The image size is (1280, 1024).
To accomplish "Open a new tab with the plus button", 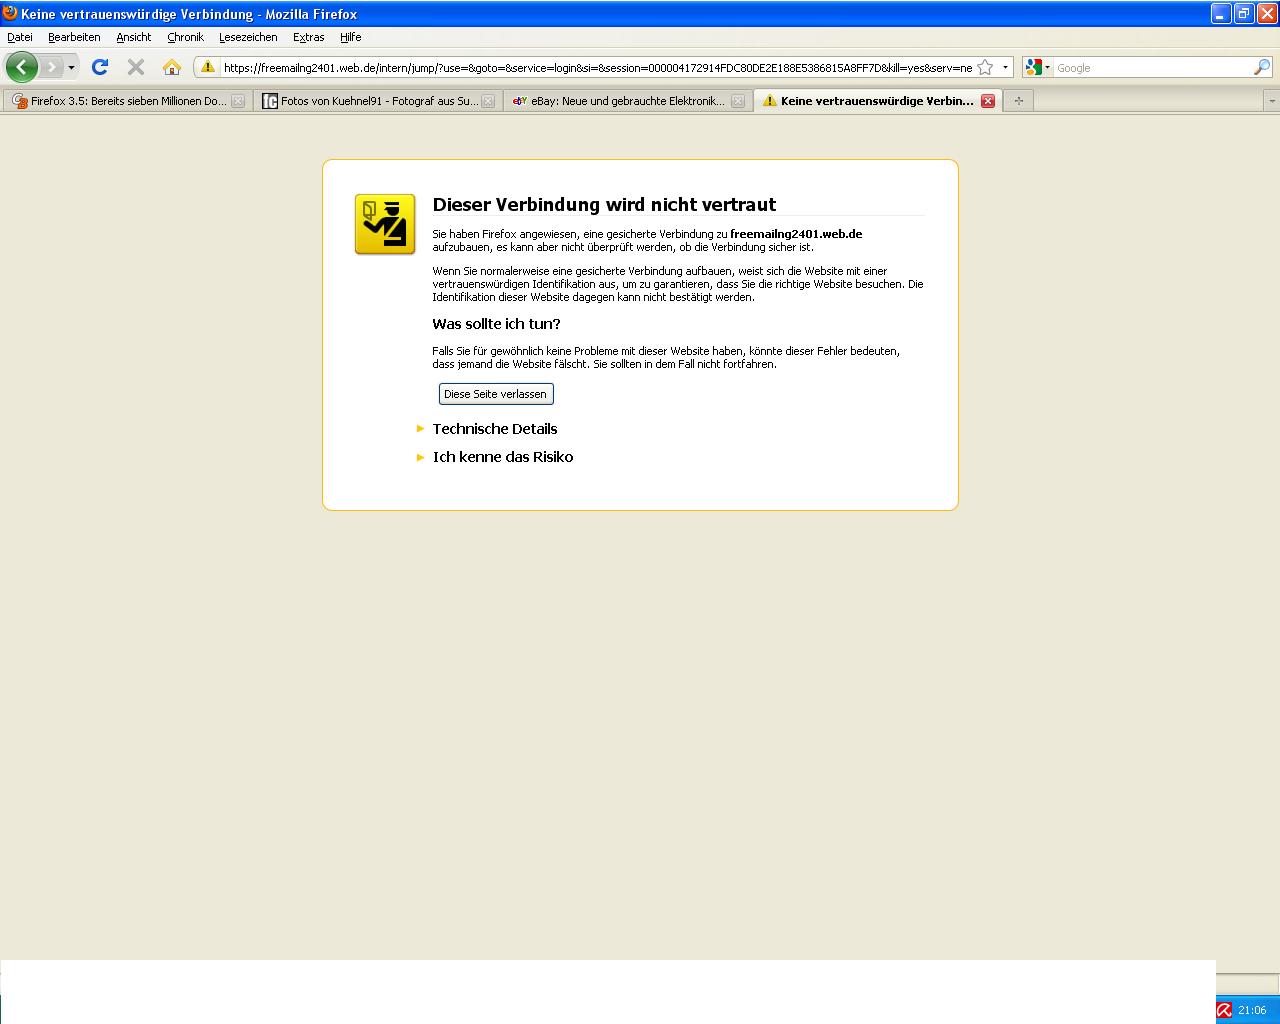I will (1019, 101).
